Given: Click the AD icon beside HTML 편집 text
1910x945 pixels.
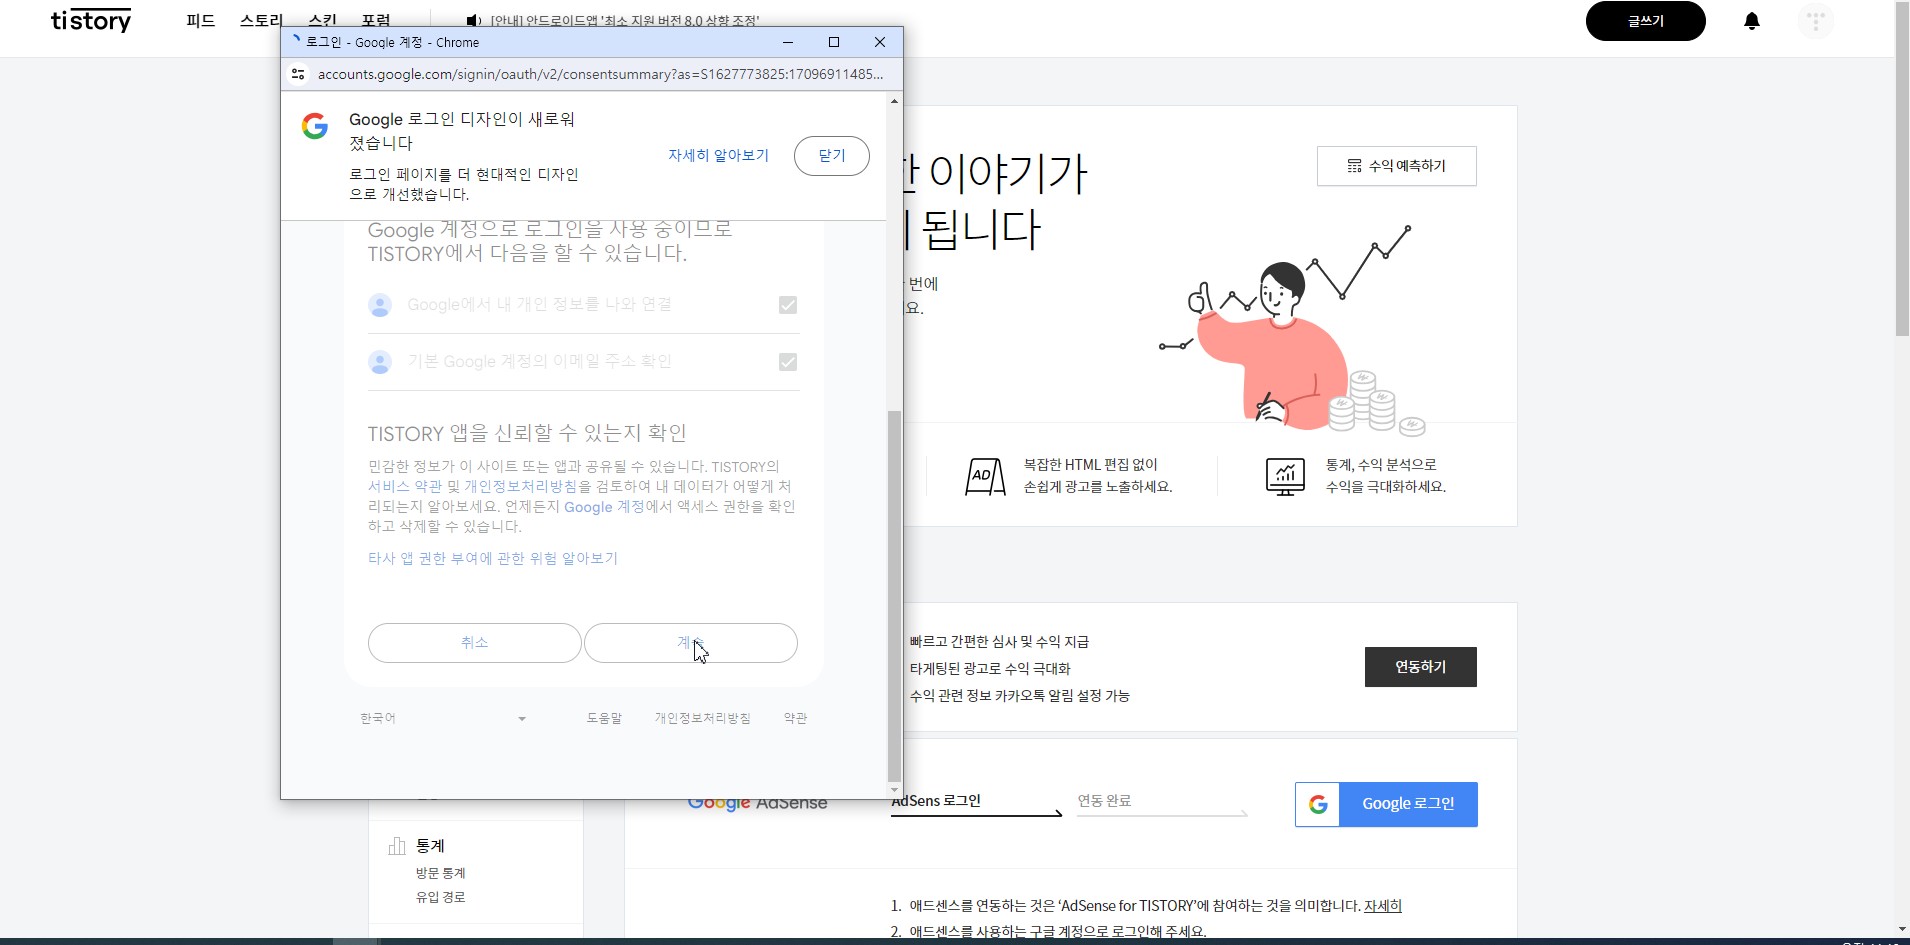Looking at the screenshot, I should pyautogui.click(x=985, y=476).
